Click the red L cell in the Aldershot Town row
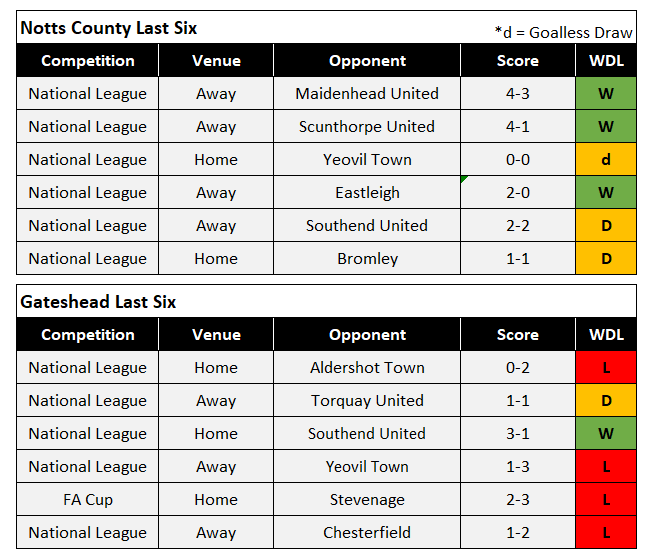The width and height of the screenshot is (653, 559). pos(606,368)
